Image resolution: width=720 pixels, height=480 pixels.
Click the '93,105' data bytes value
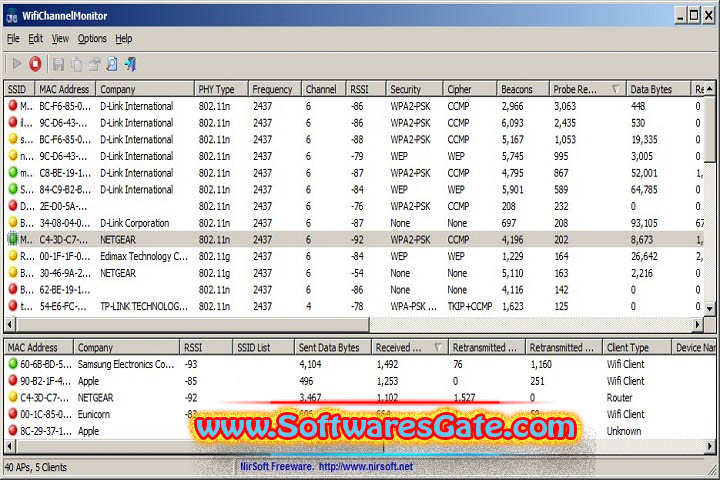[x=644, y=223]
